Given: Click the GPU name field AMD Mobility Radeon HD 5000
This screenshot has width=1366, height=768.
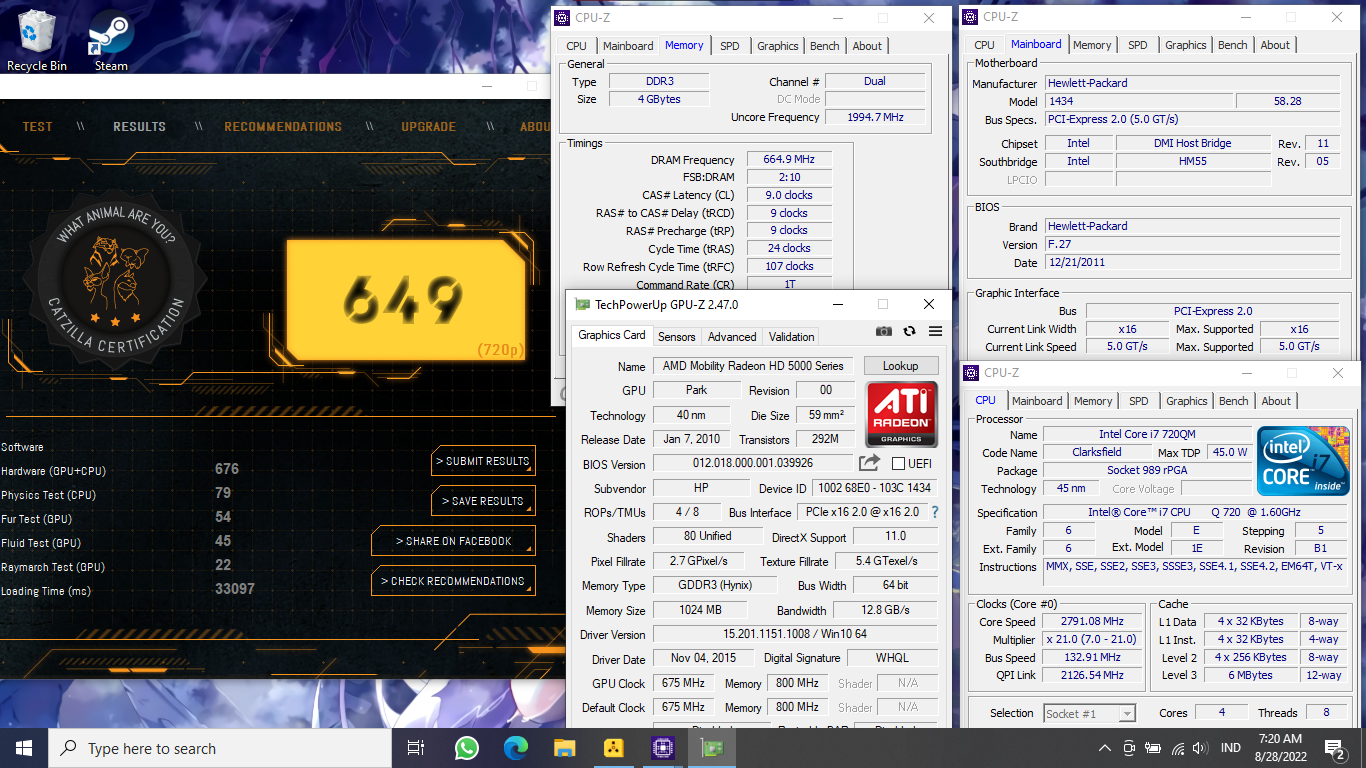Looking at the screenshot, I should (753, 366).
